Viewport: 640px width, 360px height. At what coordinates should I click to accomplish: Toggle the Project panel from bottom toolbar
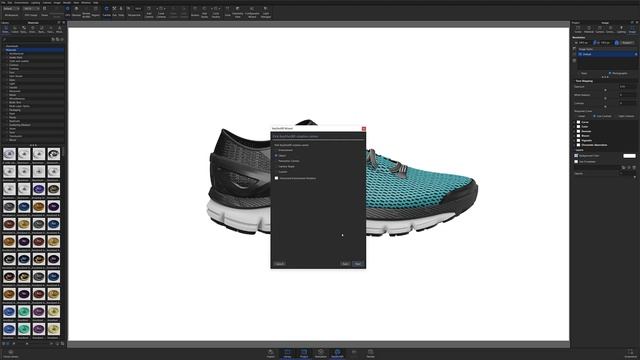point(304,353)
